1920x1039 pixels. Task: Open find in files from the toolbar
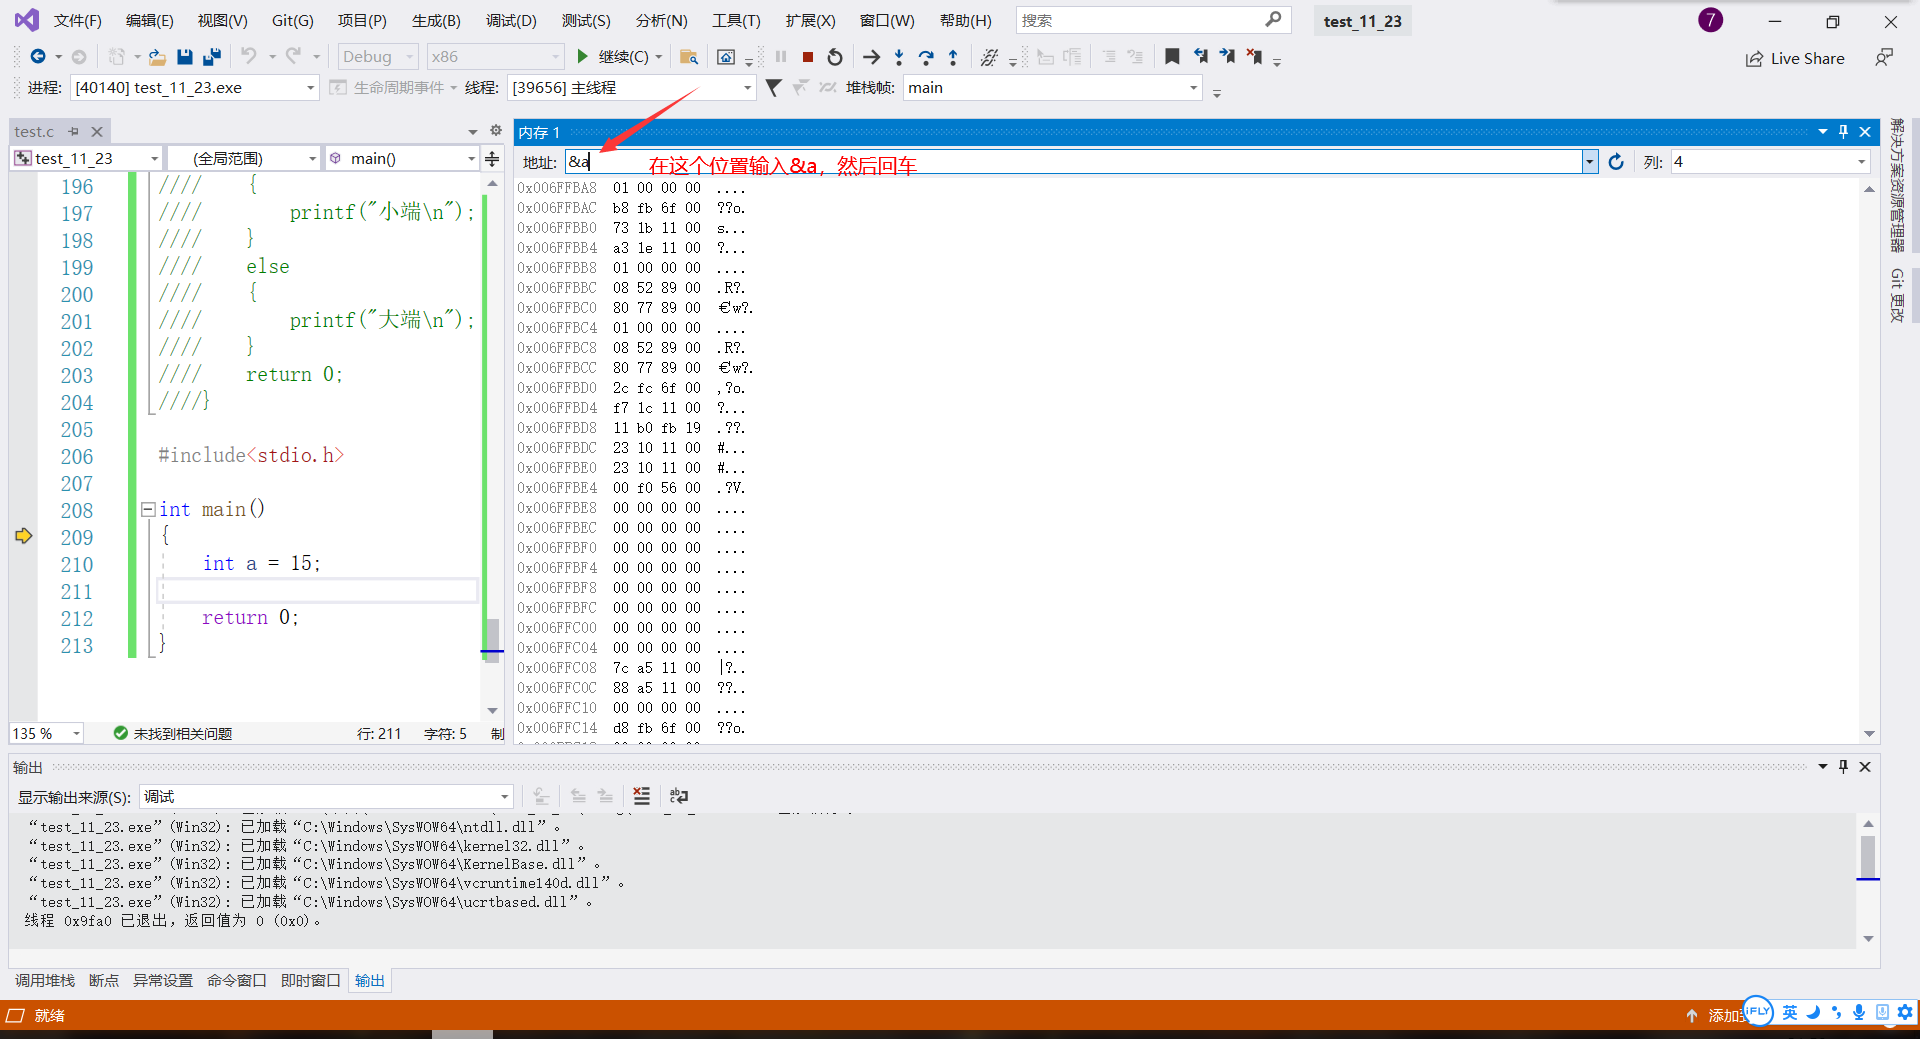[688, 57]
